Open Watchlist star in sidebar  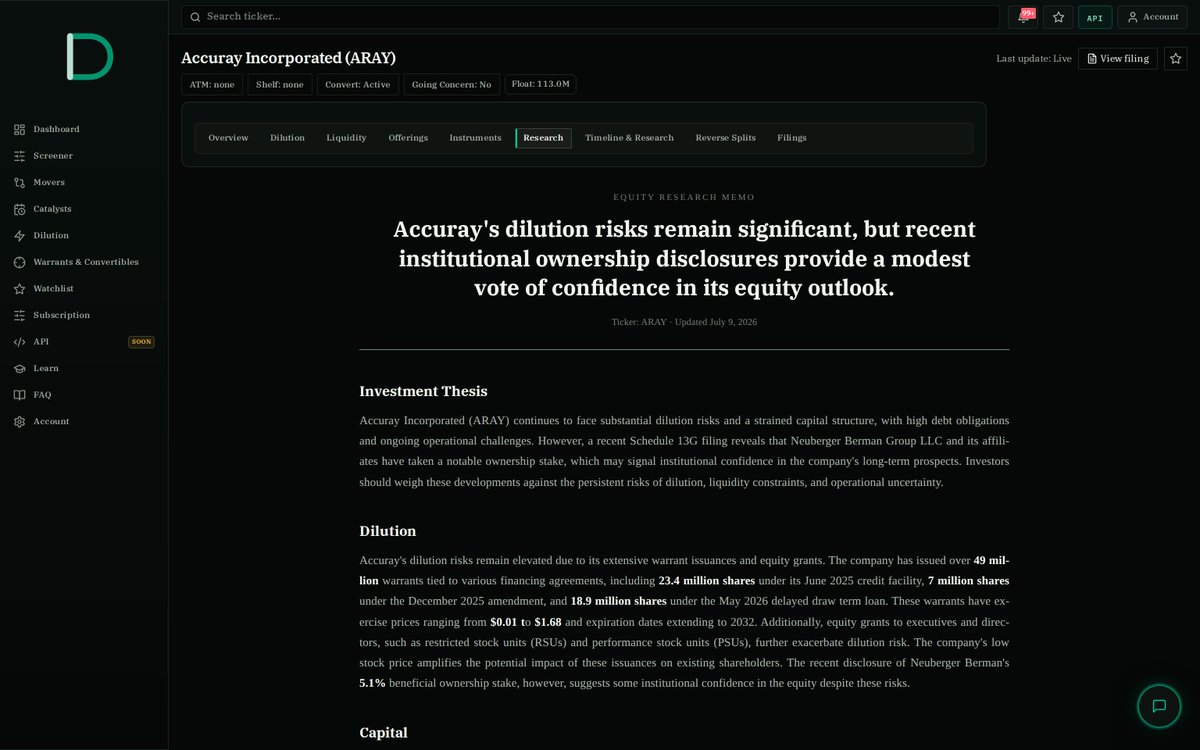click(20, 289)
